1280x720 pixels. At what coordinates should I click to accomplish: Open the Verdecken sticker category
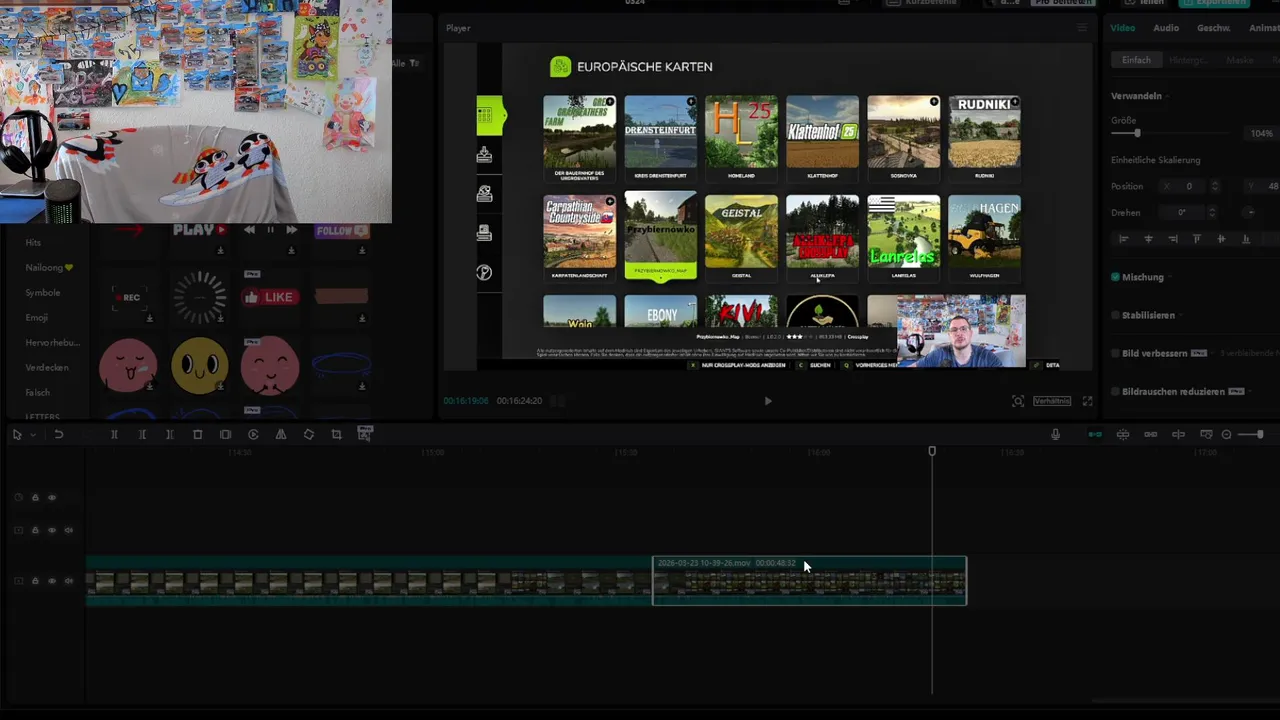coord(47,368)
